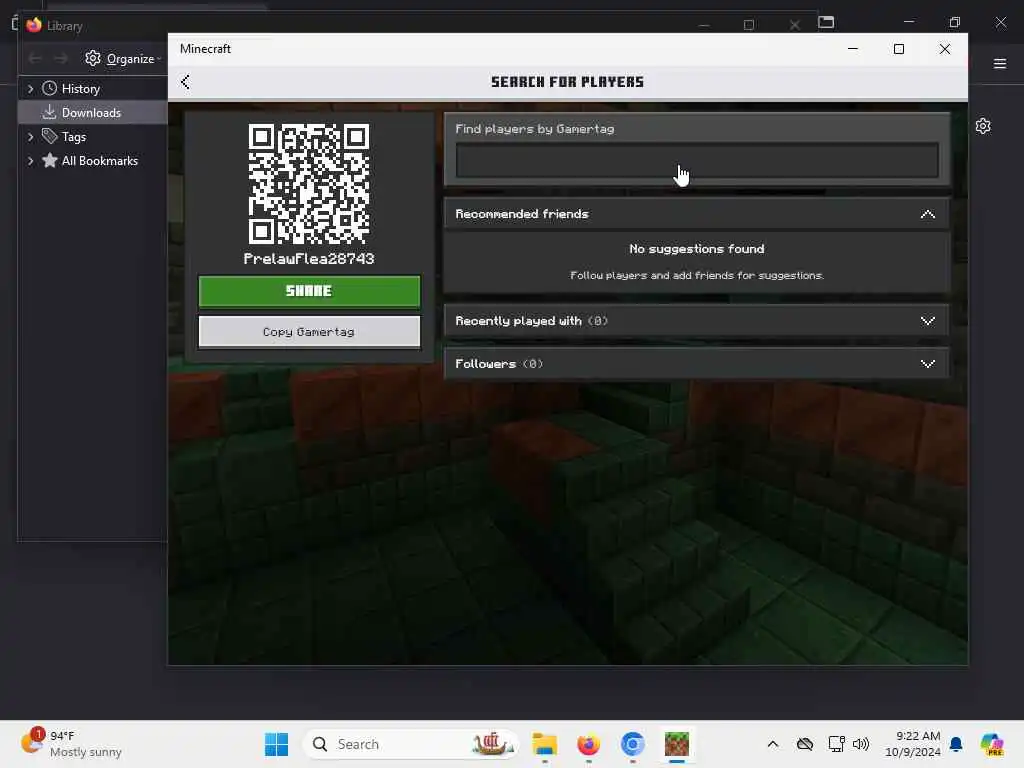The width and height of the screenshot is (1024, 768).
Task: Maximize the Minecraft window
Action: coord(899,49)
